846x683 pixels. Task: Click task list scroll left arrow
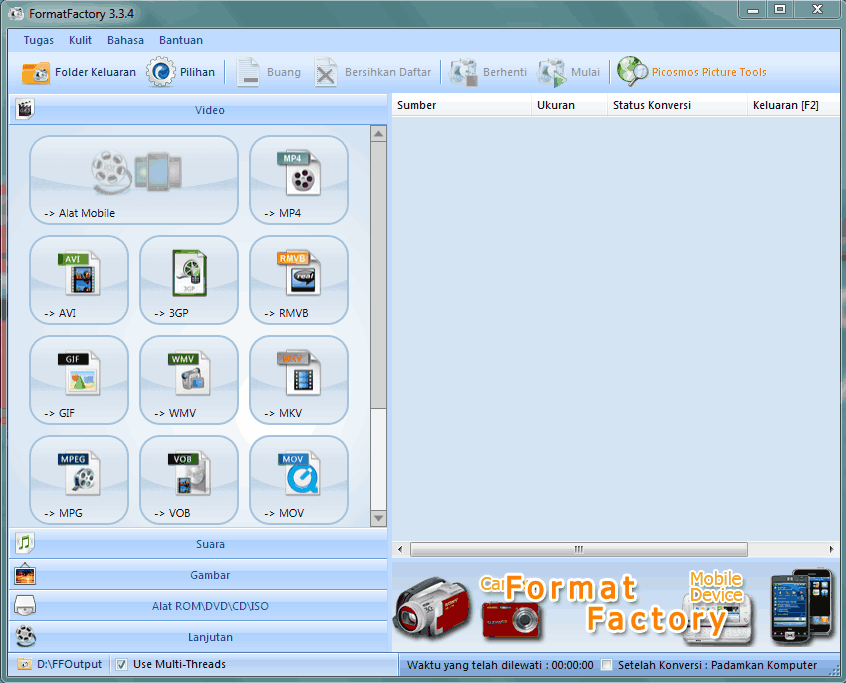400,549
